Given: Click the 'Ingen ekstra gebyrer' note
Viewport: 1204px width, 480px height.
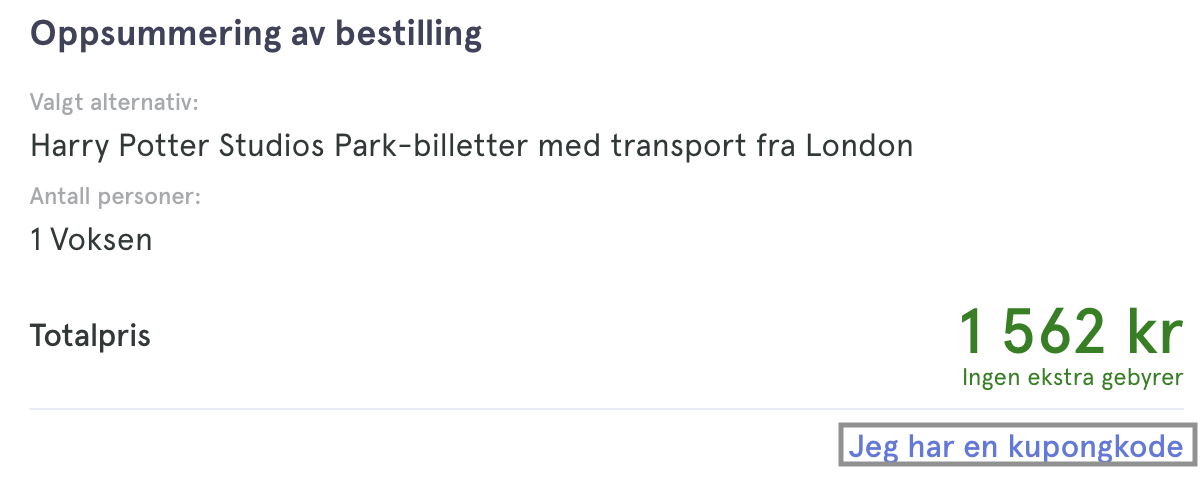Looking at the screenshot, I should click(x=1073, y=378).
